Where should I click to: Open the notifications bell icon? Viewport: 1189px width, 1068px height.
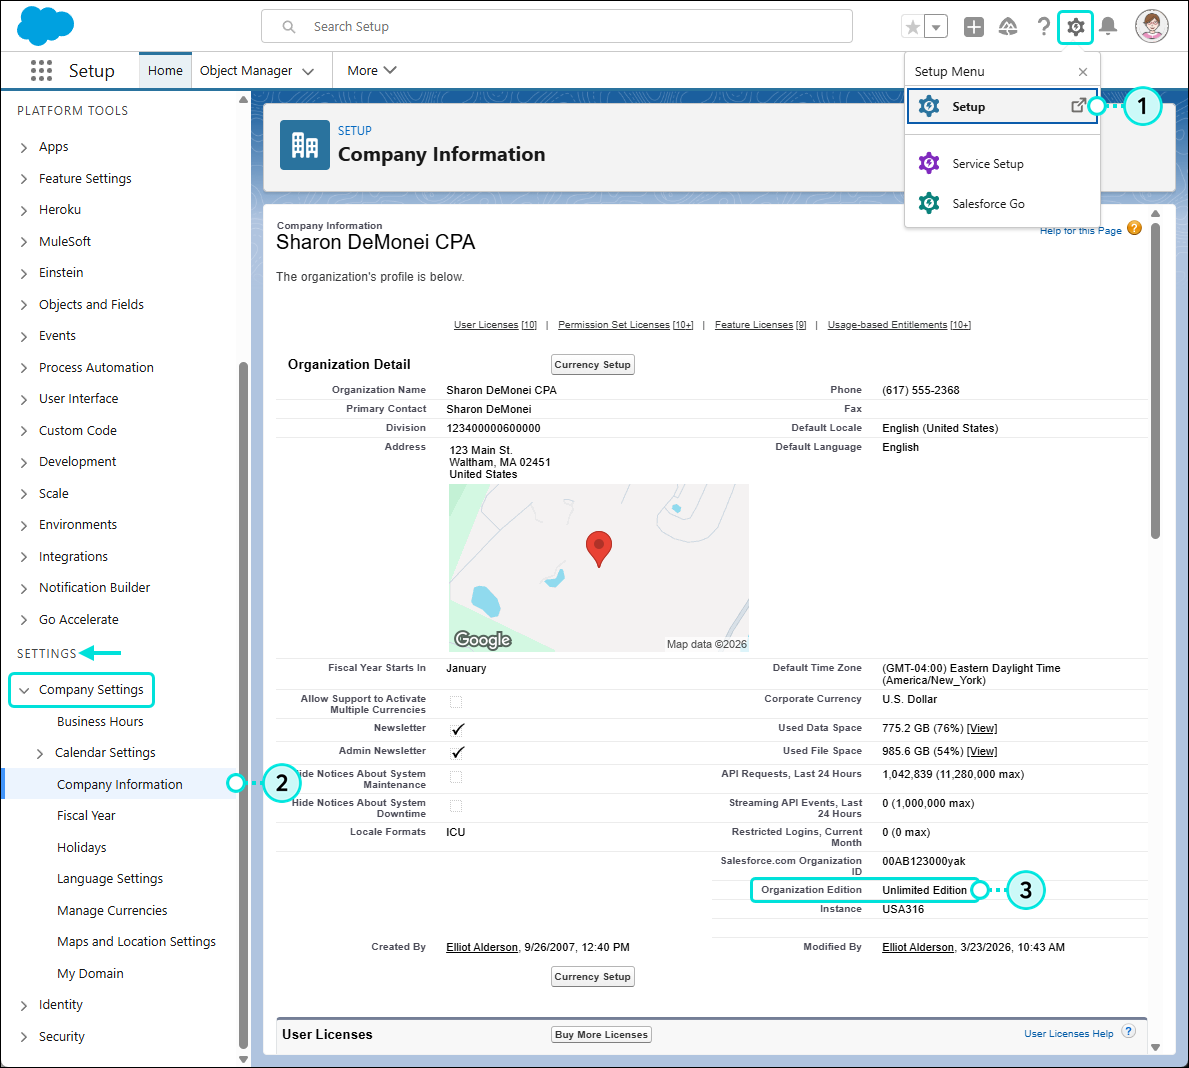(x=1110, y=26)
